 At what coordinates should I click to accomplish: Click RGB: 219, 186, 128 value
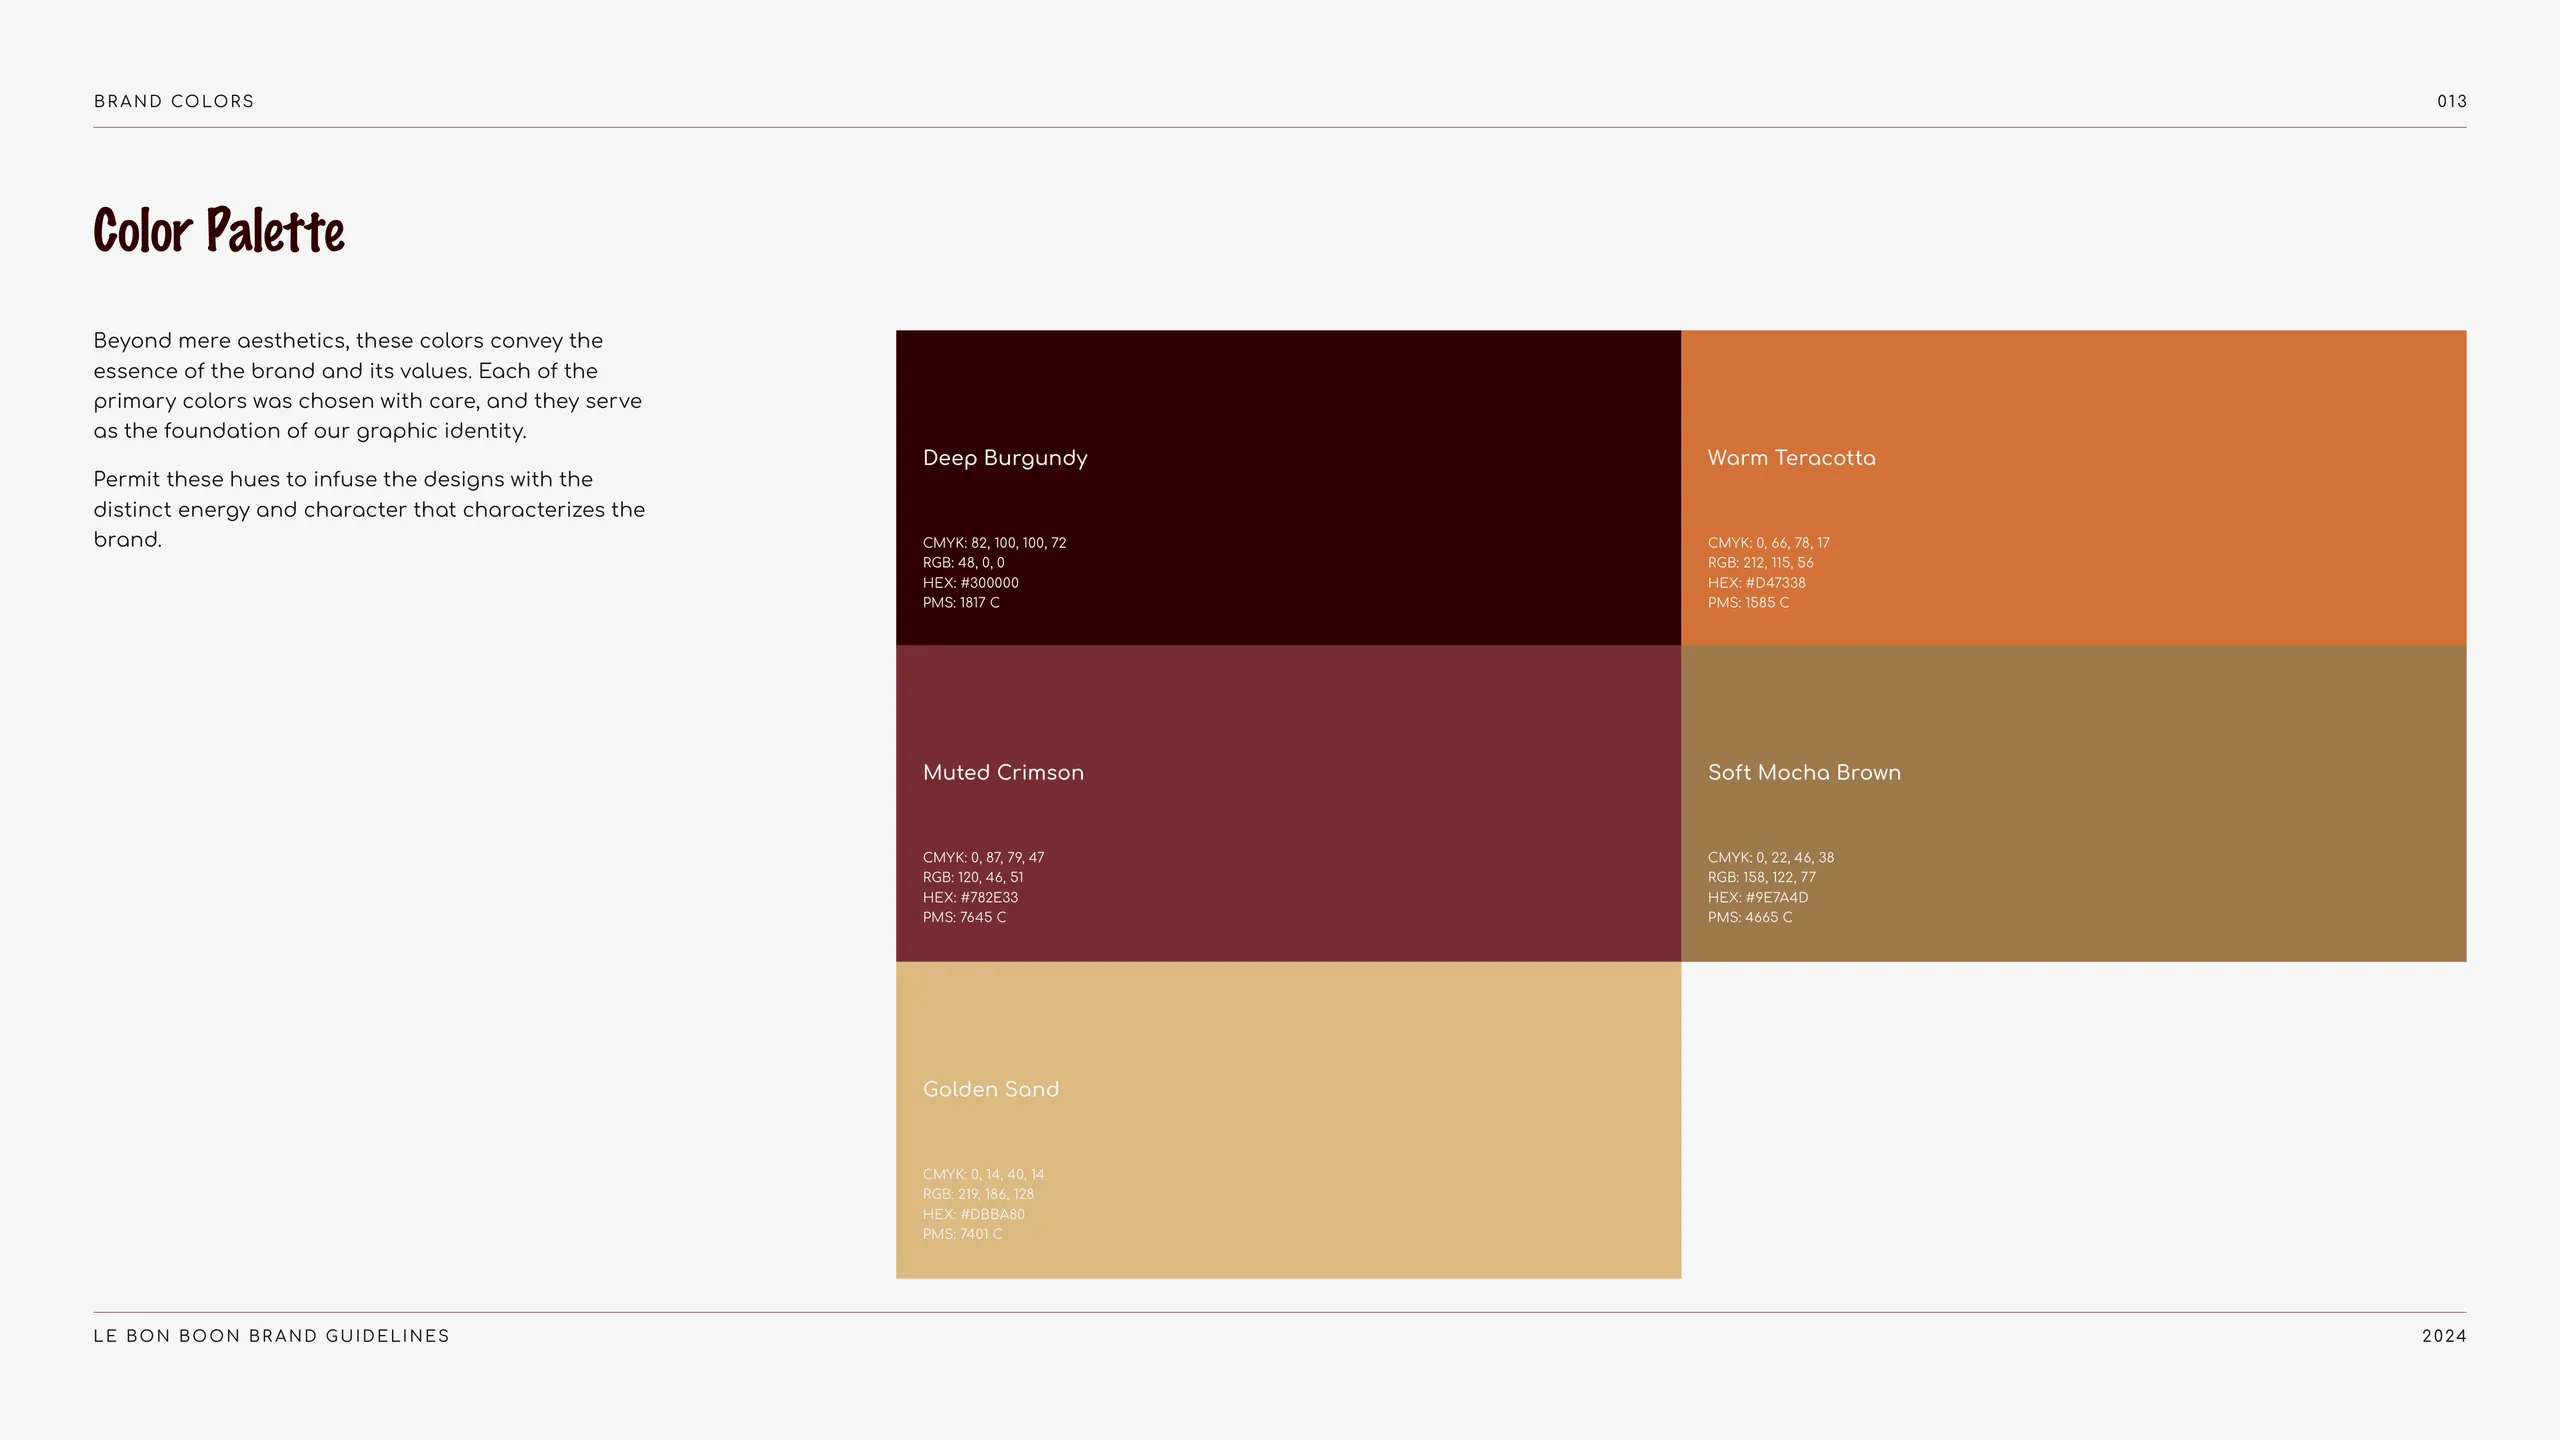pos(978,1195)
